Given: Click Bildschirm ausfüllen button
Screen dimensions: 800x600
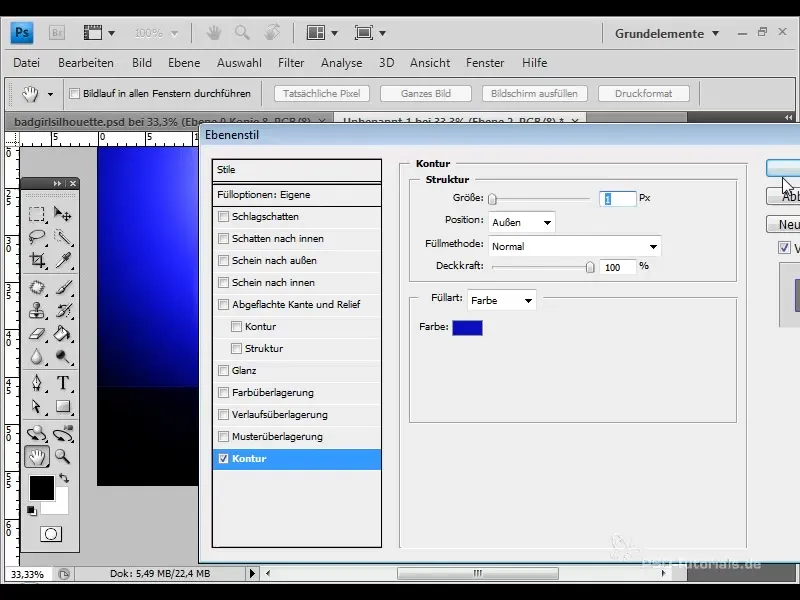Looking at the screenshot, I should tap(534, 94).
